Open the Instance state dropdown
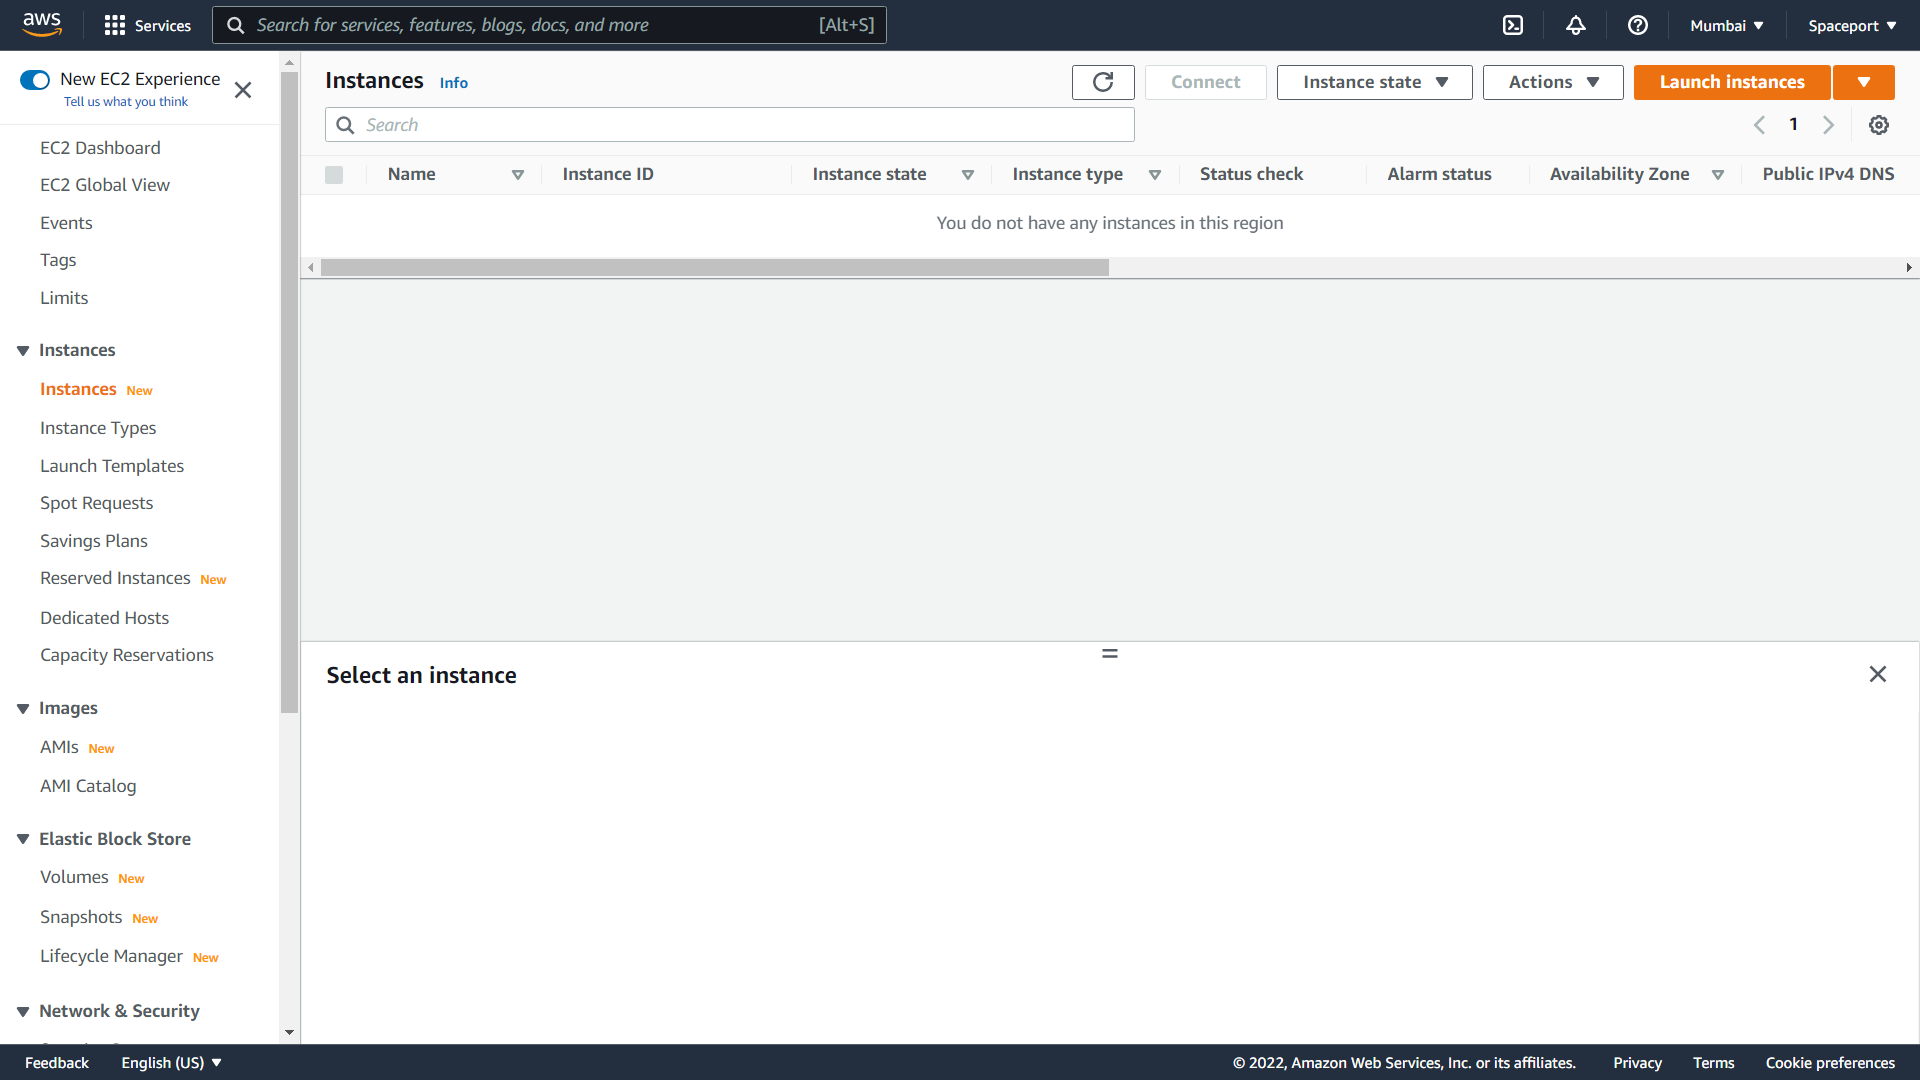The height and width of the screenshot is (1080, 1920). pyautogui.click(x=1375, y=82)
